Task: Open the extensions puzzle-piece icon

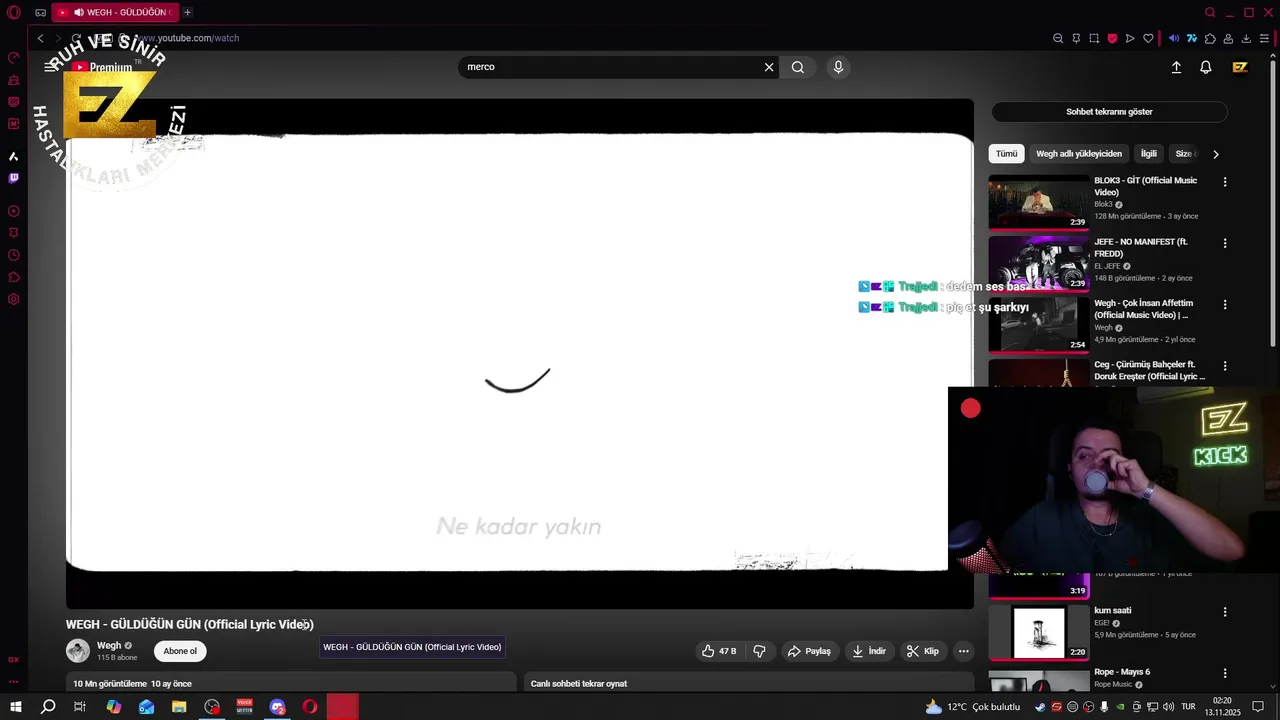Action: pyautogui.click(x=1210, y=38)
